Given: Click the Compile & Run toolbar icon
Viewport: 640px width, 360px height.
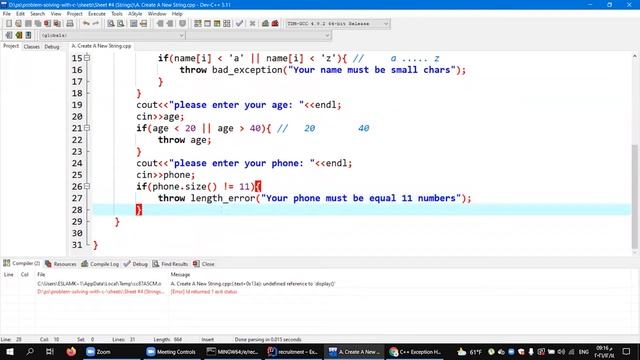Looking at the screenshot, I should tap(217, 24).
